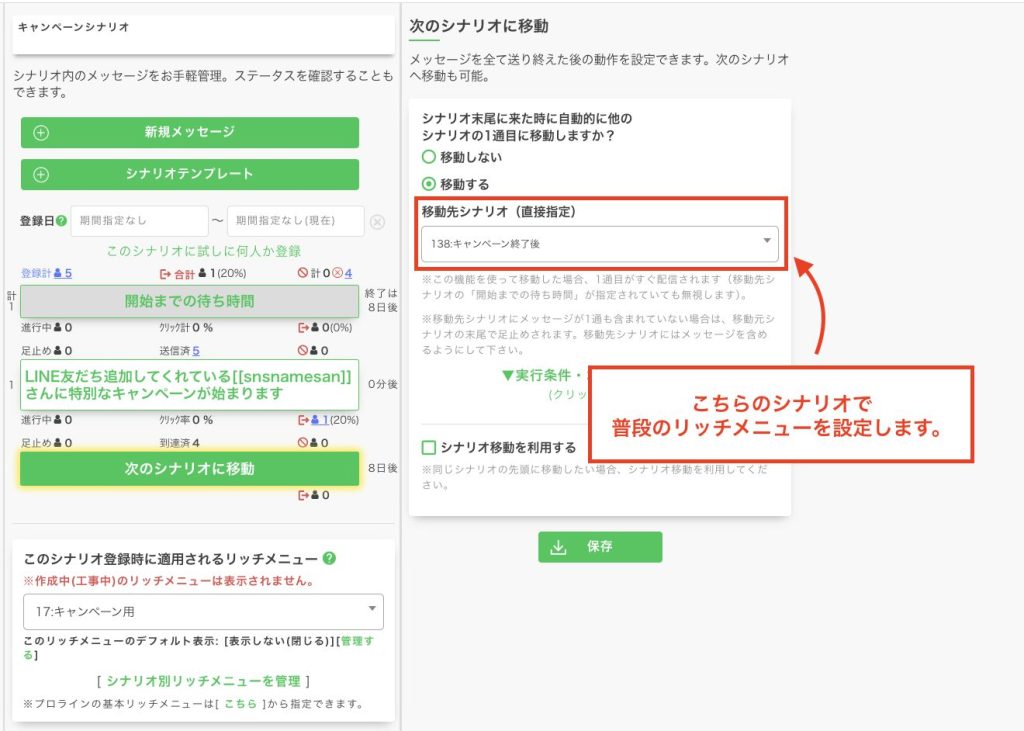Image resolution: width=1024 pixels, height=731 pixels.
Task: Click the green help icon beside 登録日
Action: tap(62, 221)
